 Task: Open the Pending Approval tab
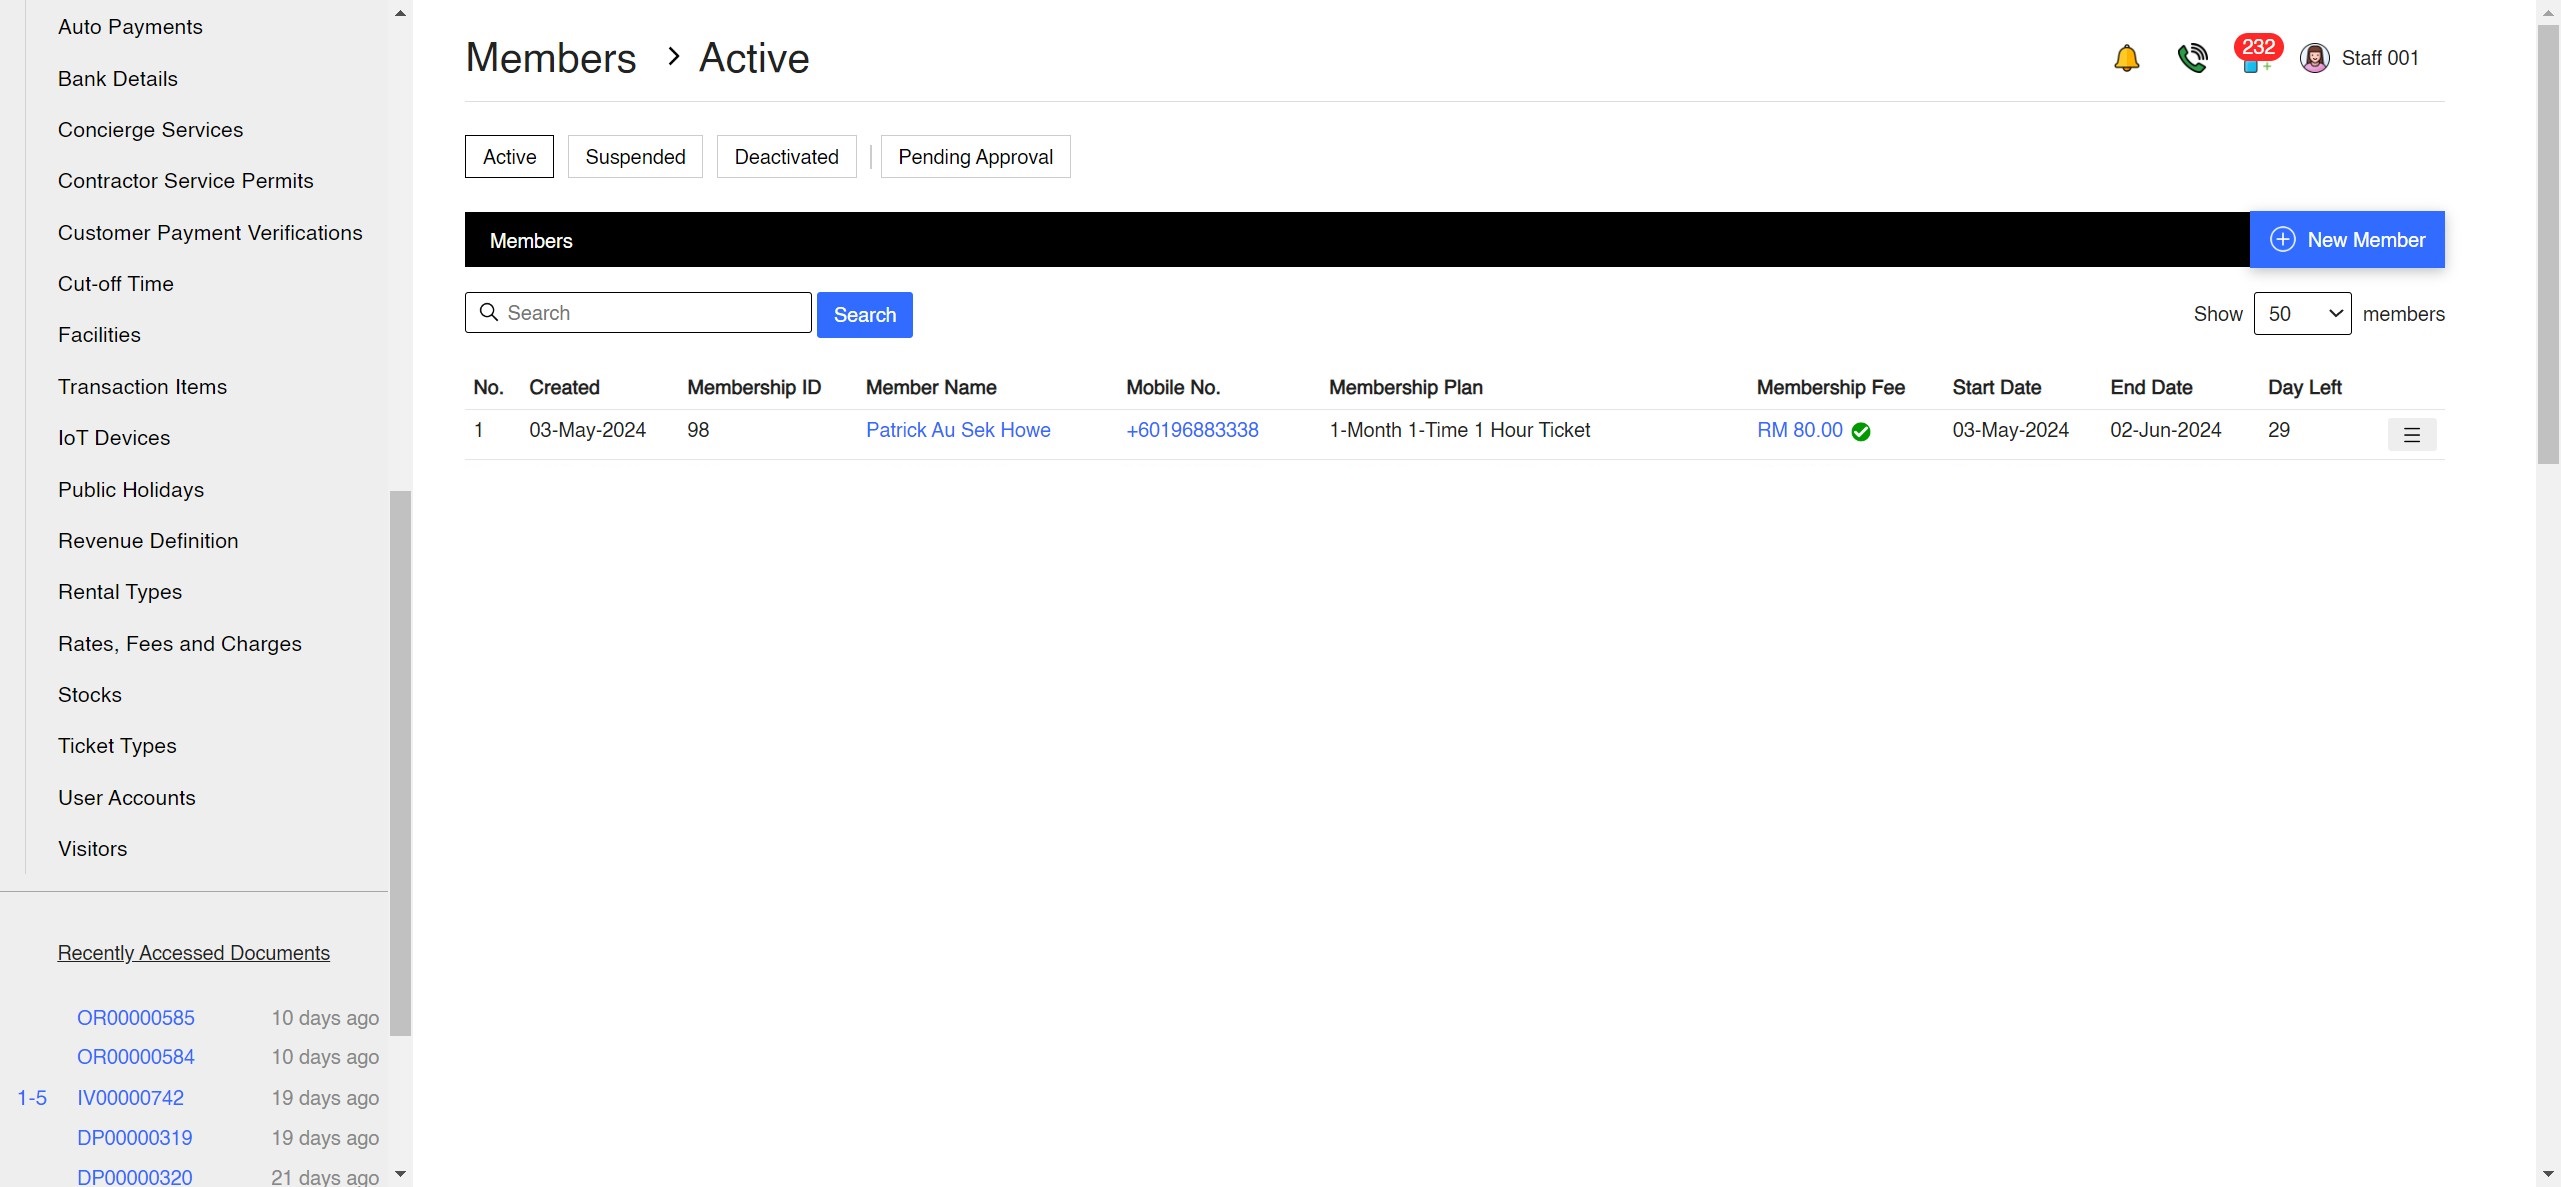click(975, 156)
